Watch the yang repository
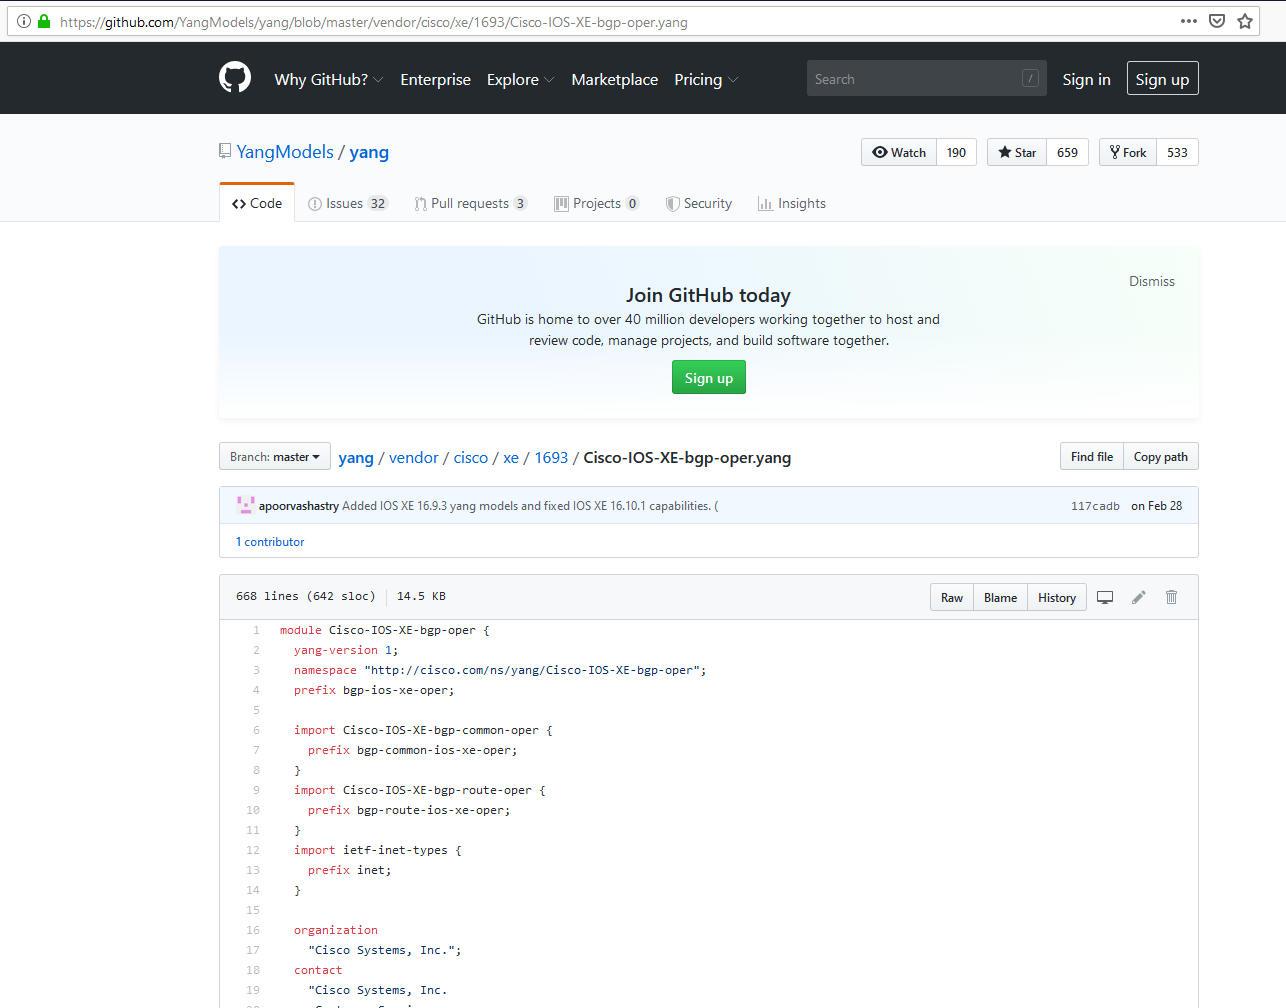The image size is (1286, 1008). [x=899, y=152]
